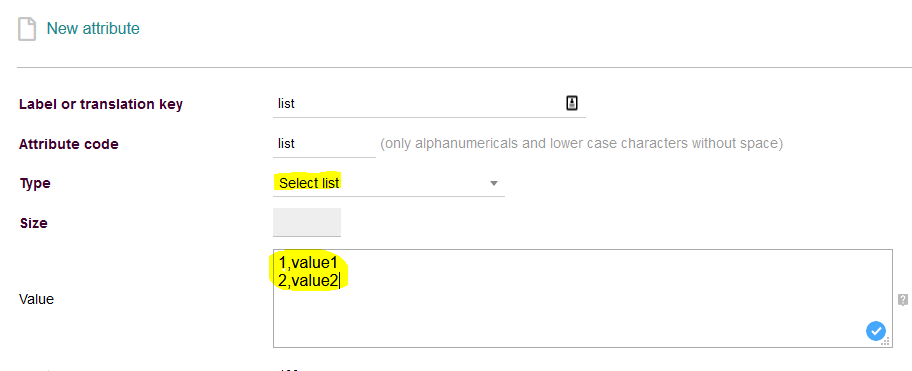Click the alphanumericals hint text
This screenshot has height=371, width=912.
point(581,144)
